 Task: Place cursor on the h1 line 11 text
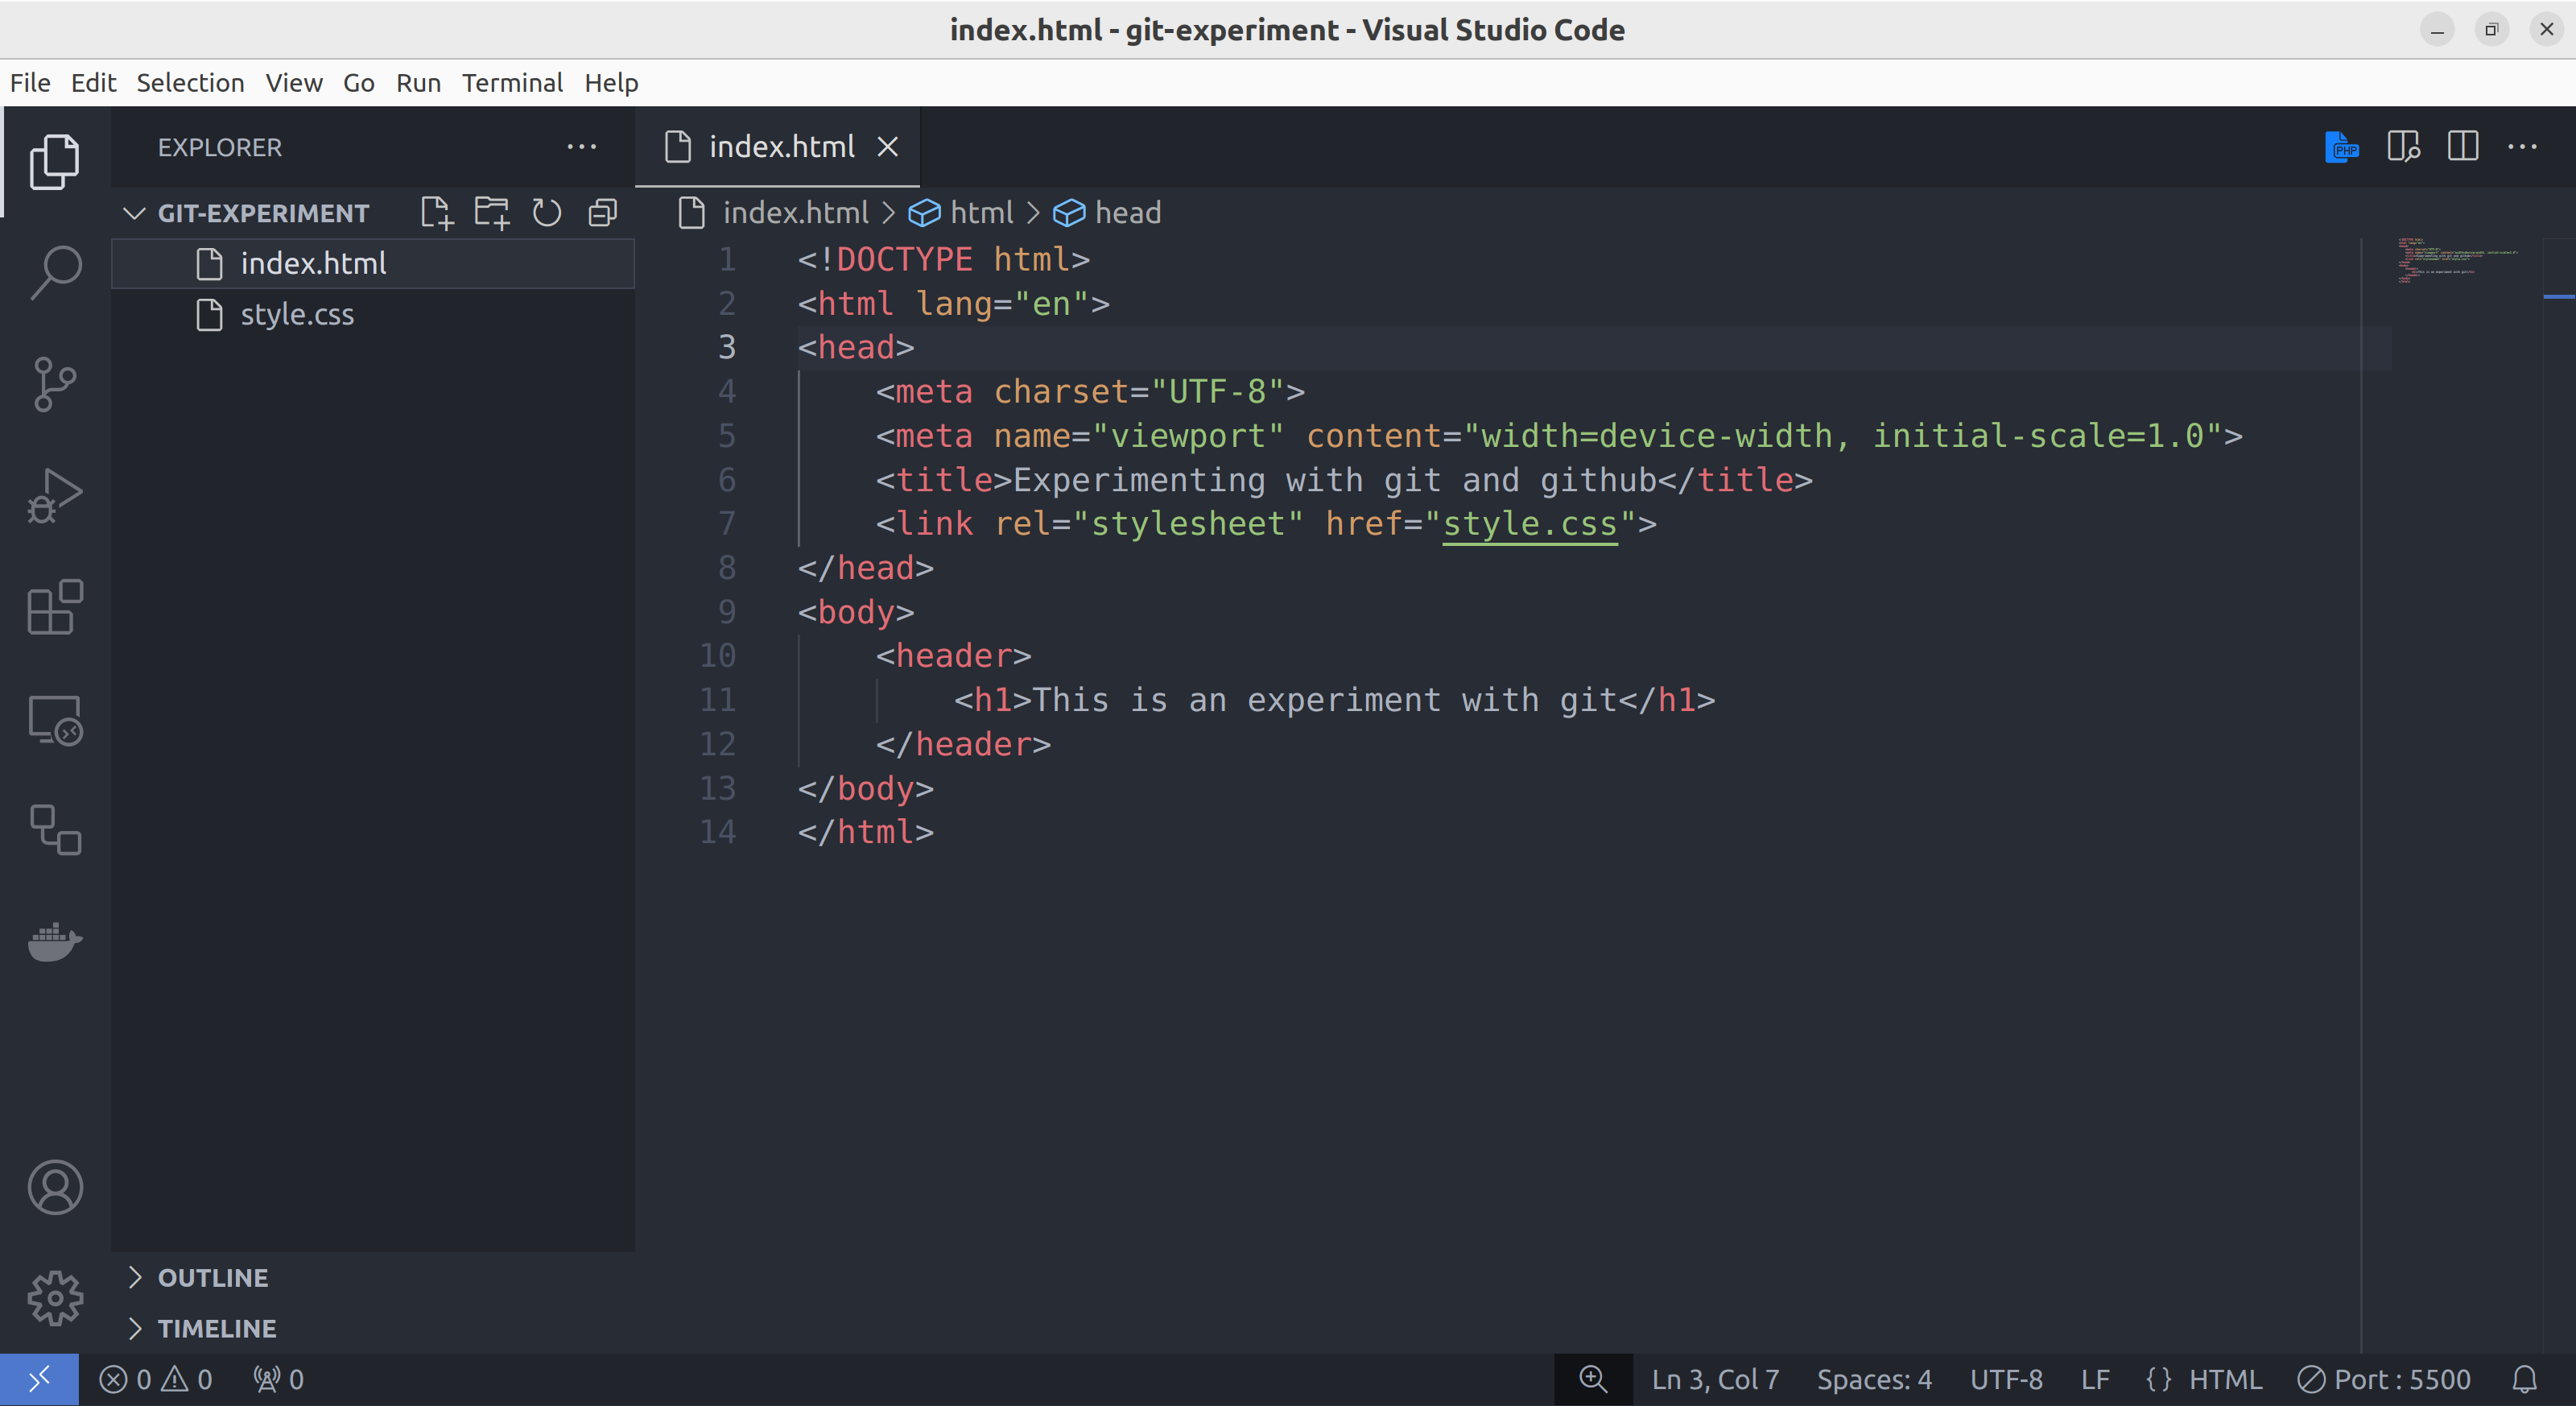click(1324, 700)
